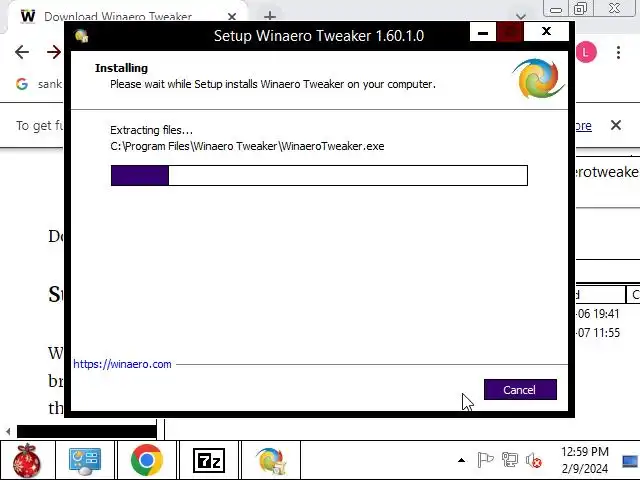The image size is (640, 480).
Task: Cancel the Winaero Tweaker installation
Action: (520, 389)
